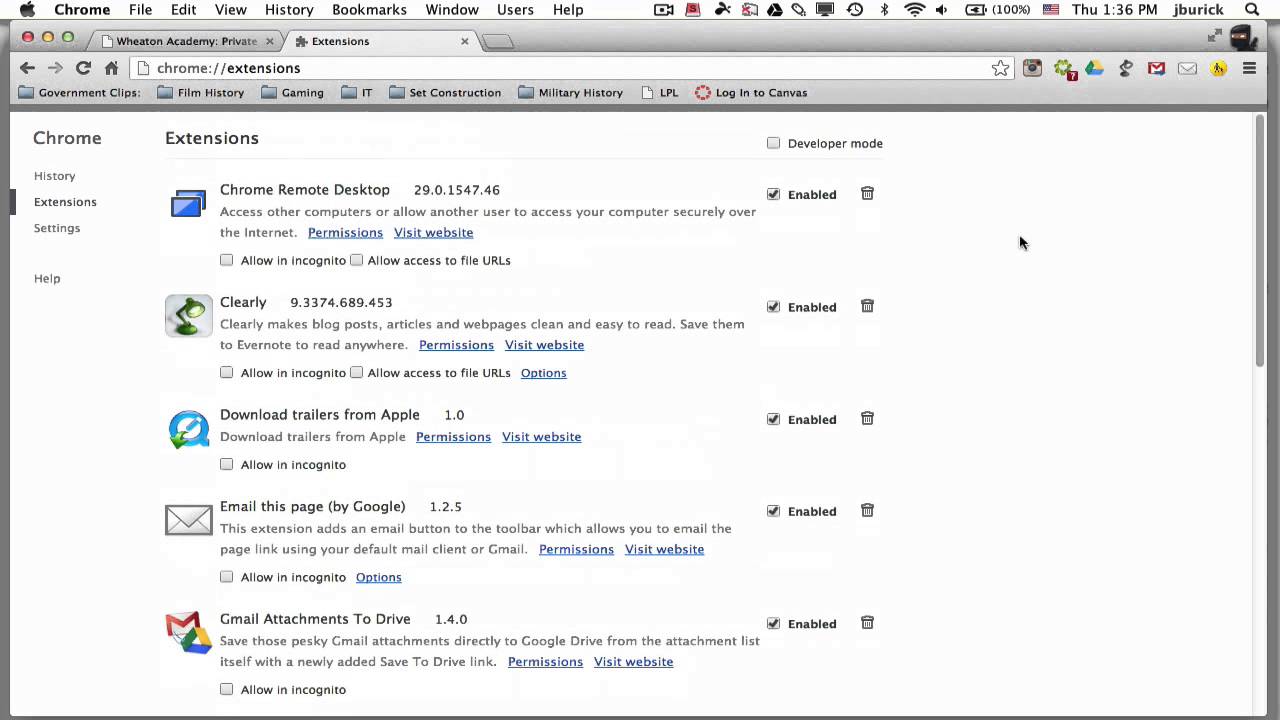Uncheck Enabled for Clearly
The height and width of the screenshot is (720, 1280).
tap(774, 307)
